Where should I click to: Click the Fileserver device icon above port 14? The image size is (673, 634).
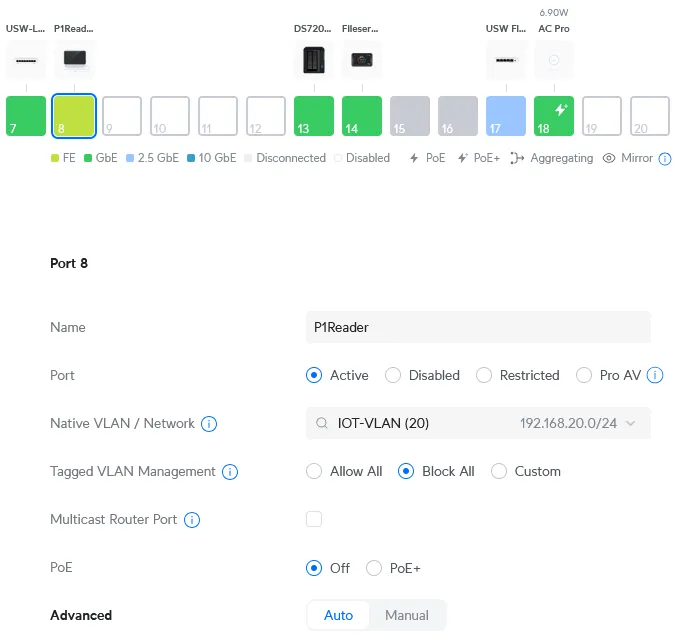(361, 61)
